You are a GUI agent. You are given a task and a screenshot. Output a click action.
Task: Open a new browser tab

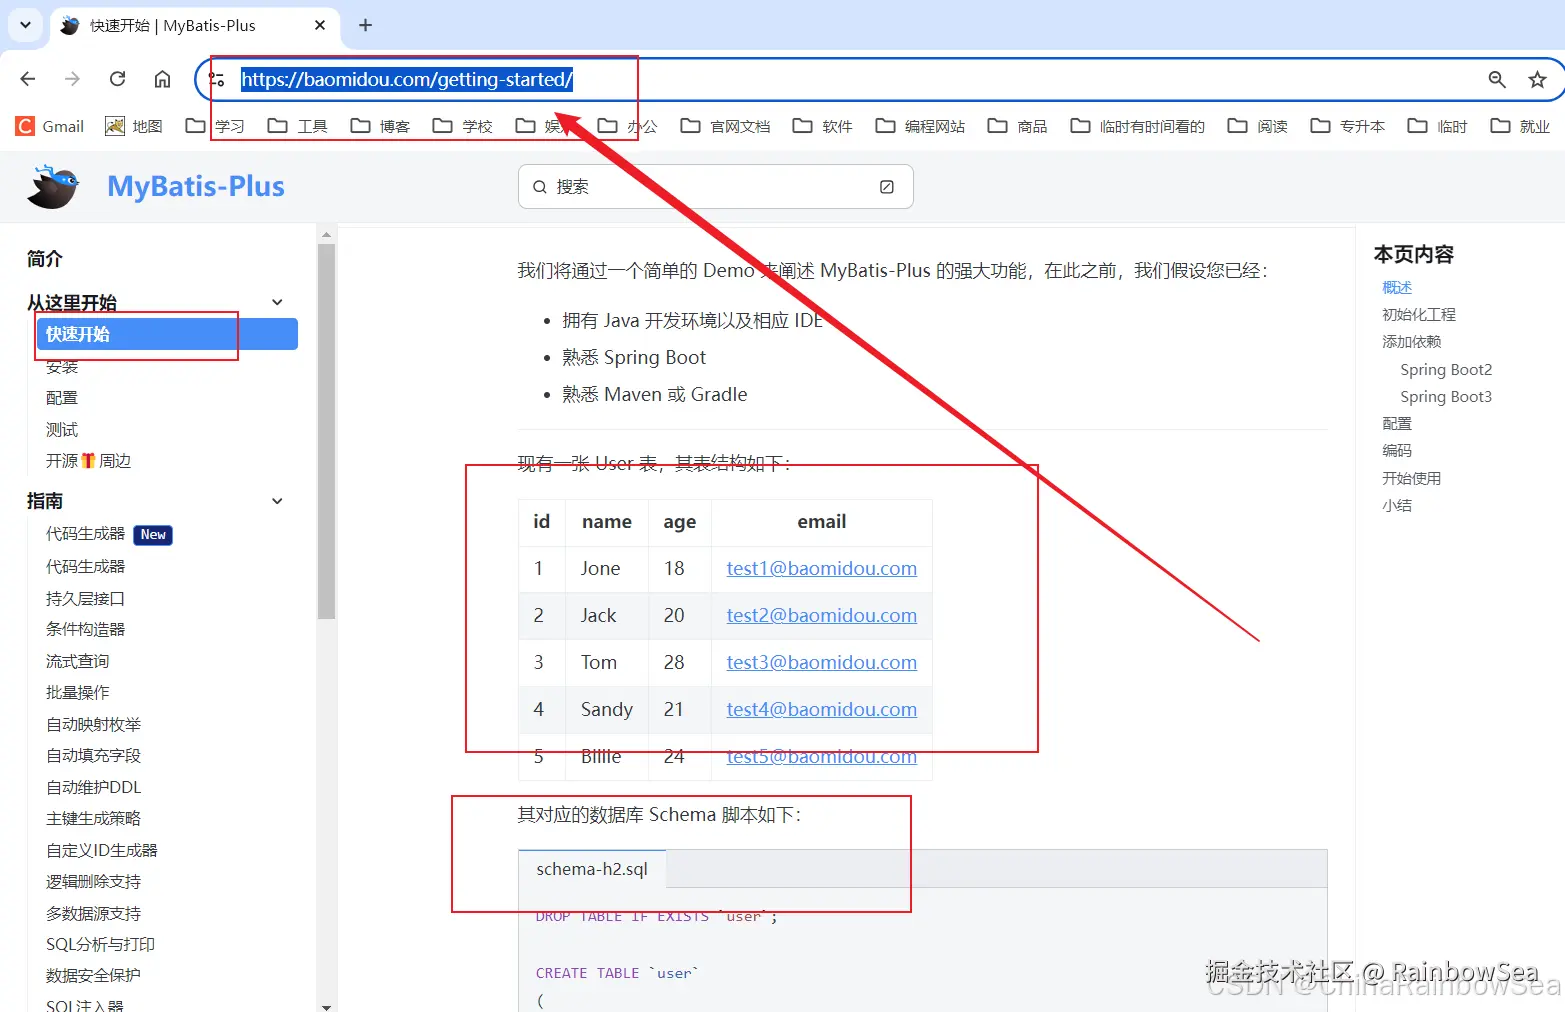(366, 25)
